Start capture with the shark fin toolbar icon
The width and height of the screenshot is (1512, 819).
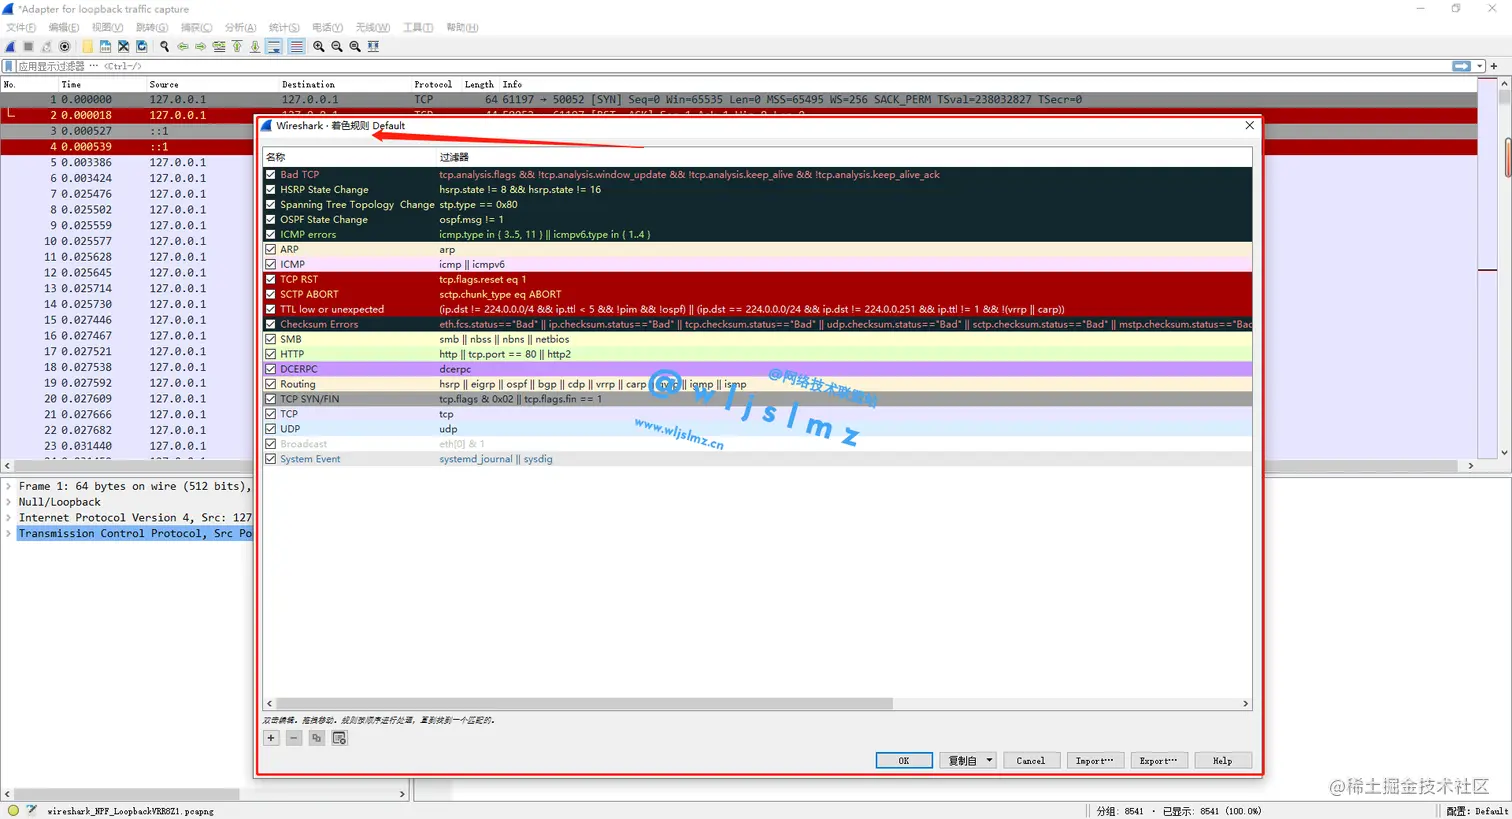point(11,46)
